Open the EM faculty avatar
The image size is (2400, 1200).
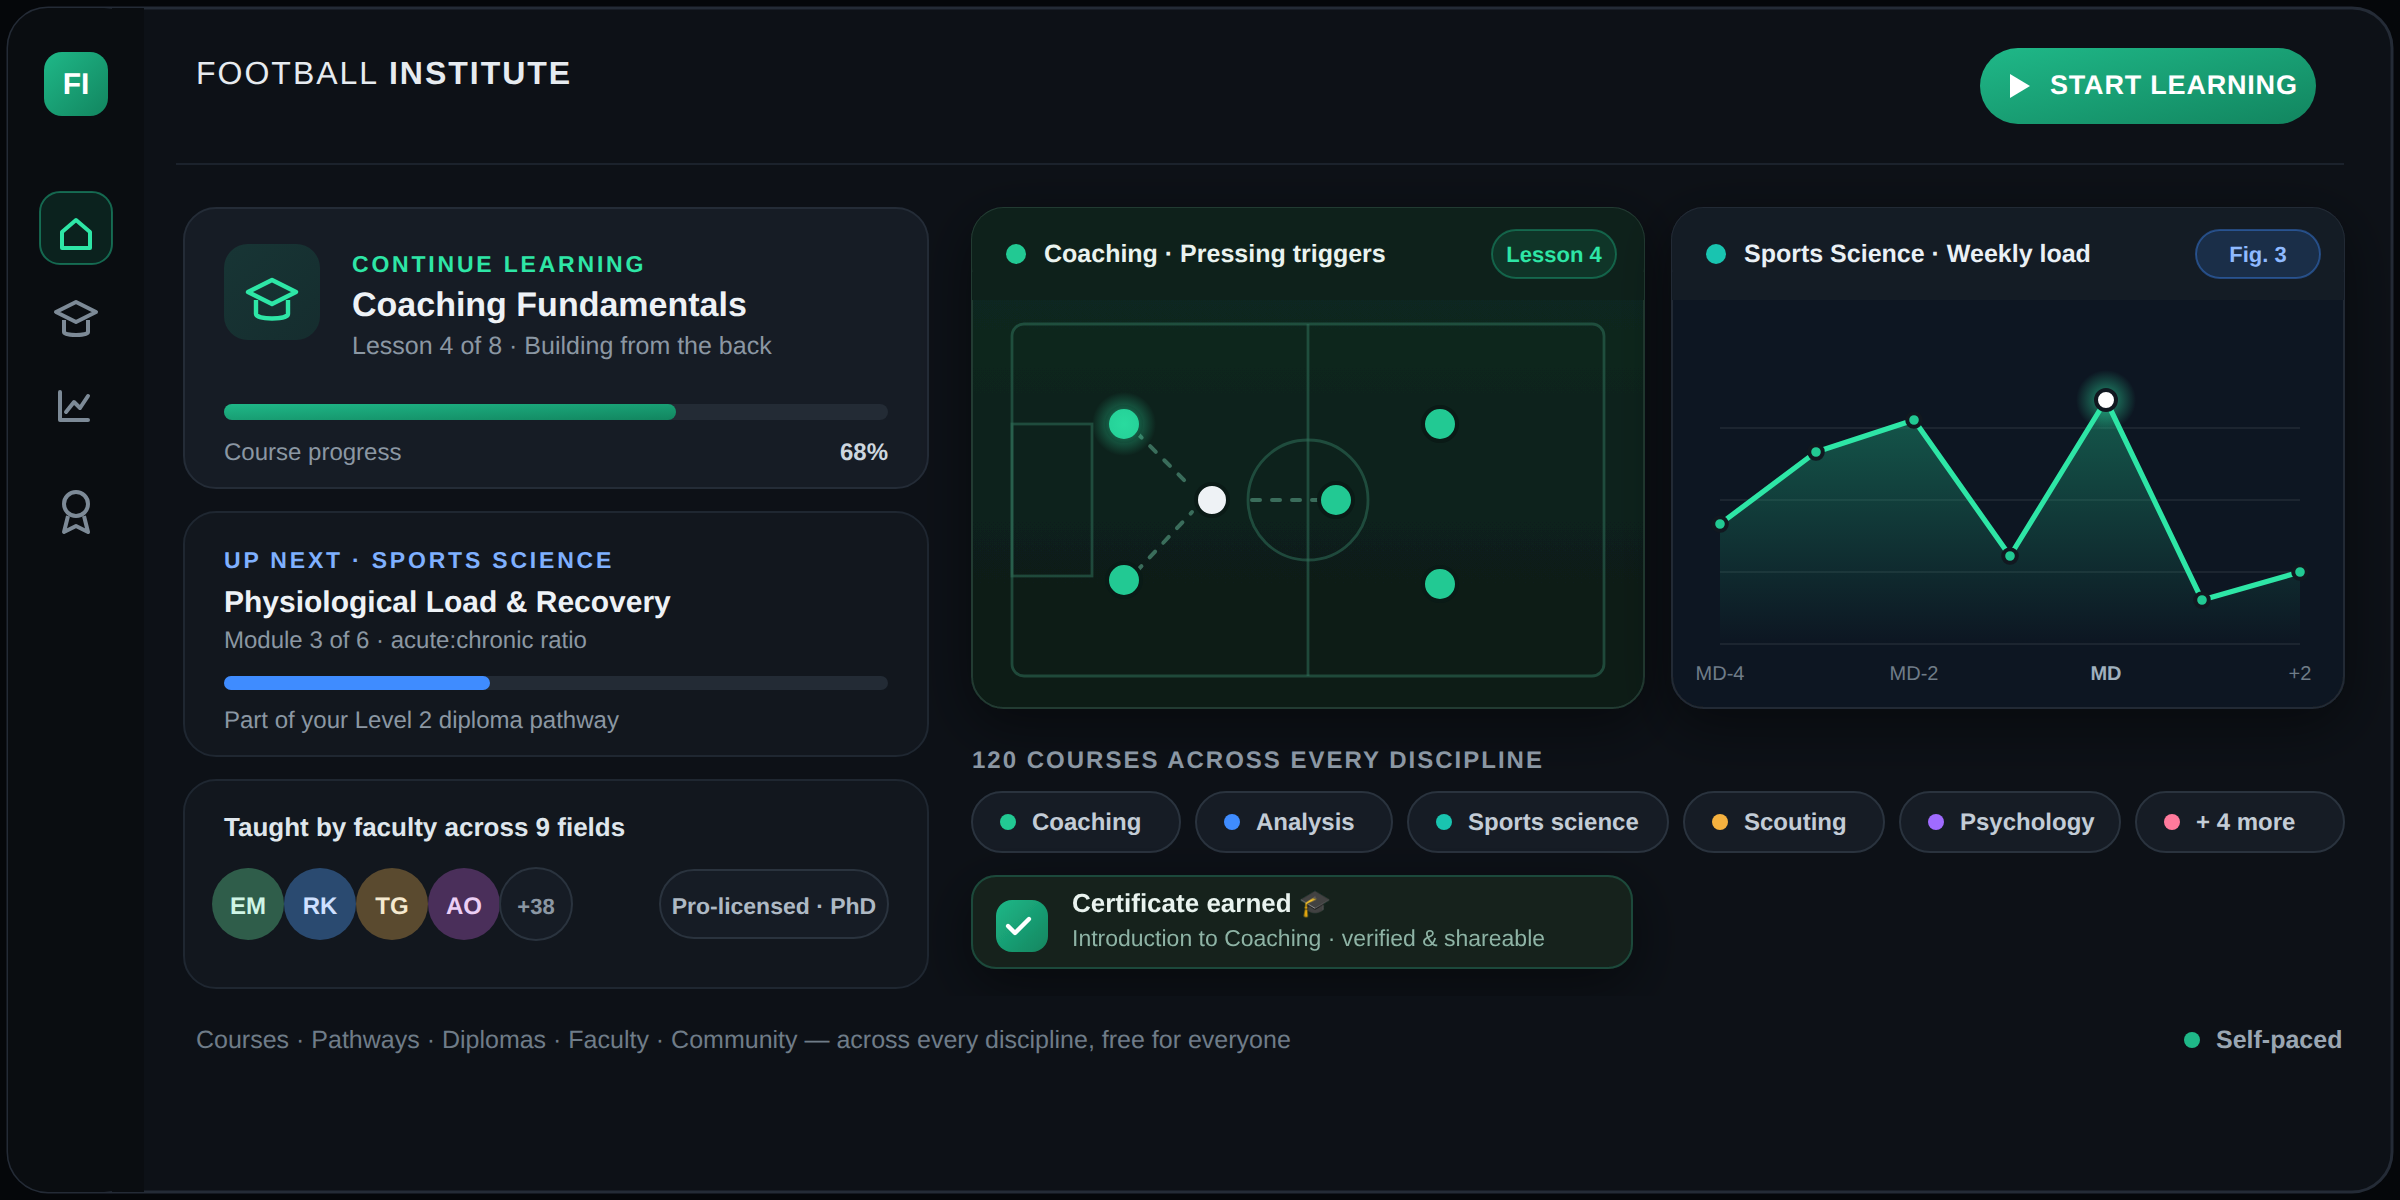[x=248, y=905]
